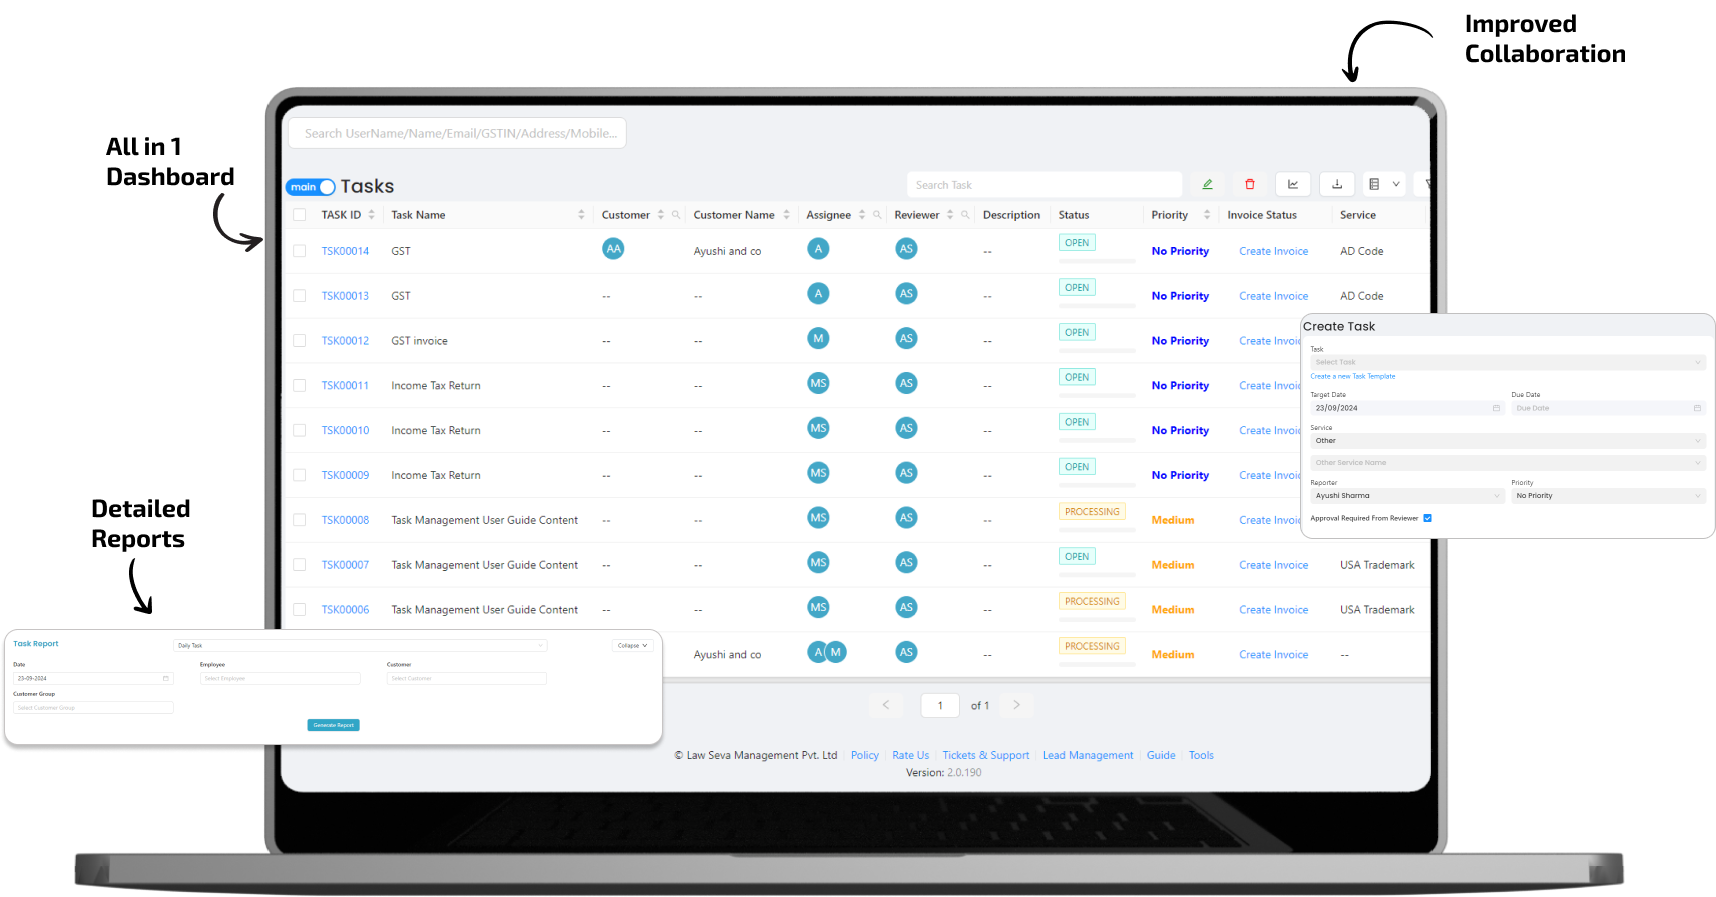The image size is (1716, 897).
Task: Open the chart analytics icon button
Action: coord(1293,185)
